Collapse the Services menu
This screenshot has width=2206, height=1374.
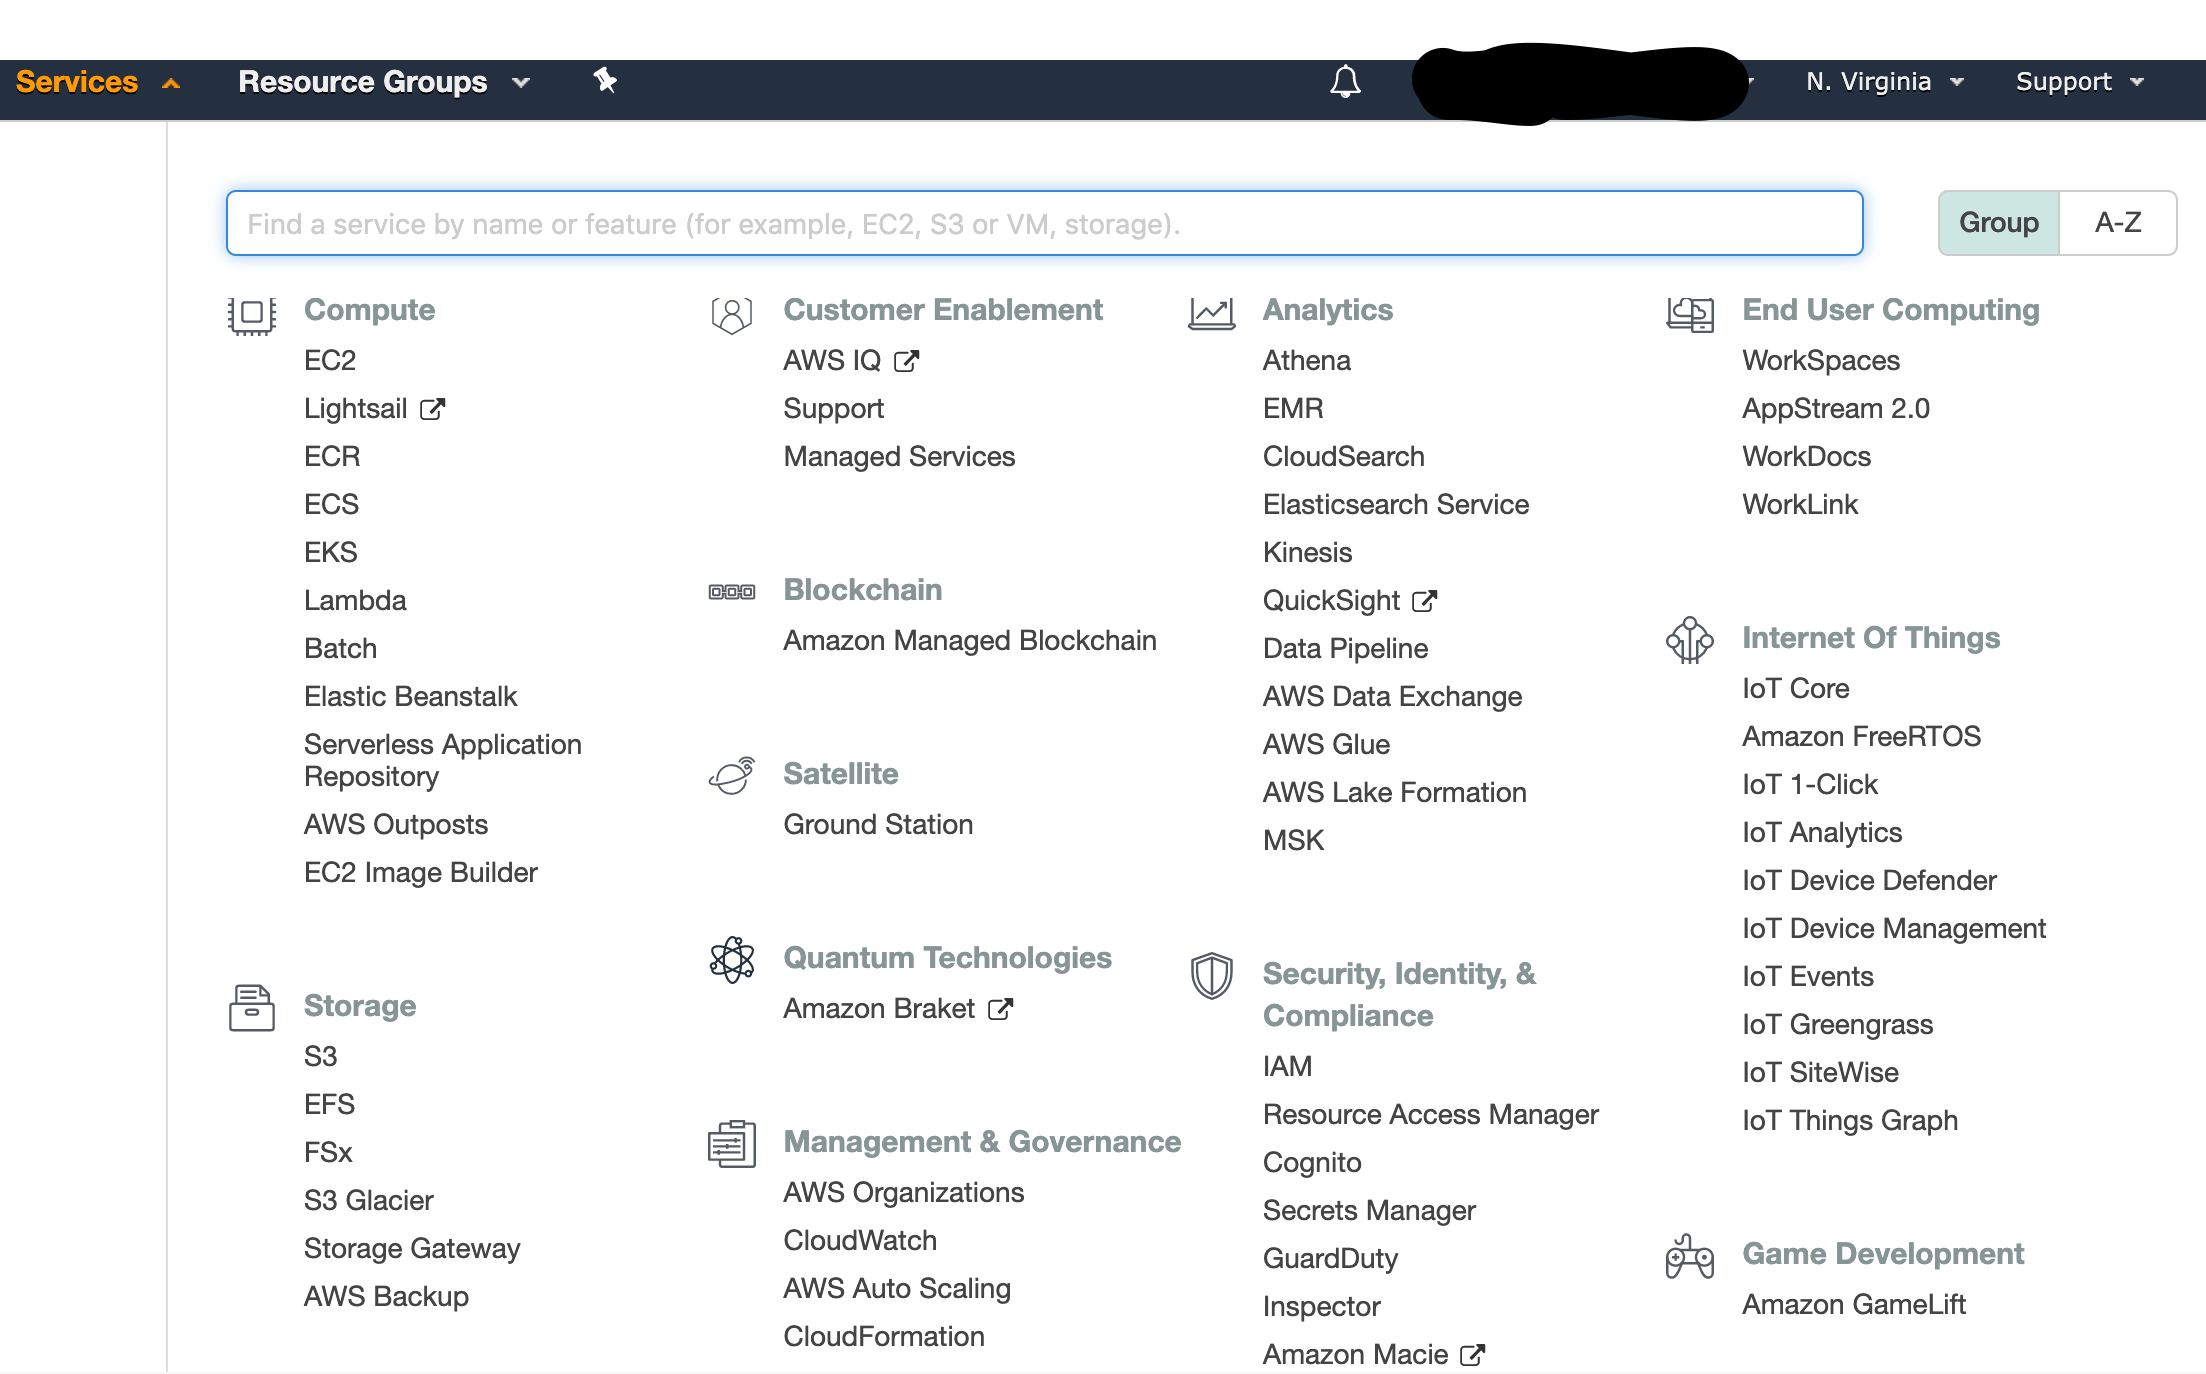tap(98, 81)
